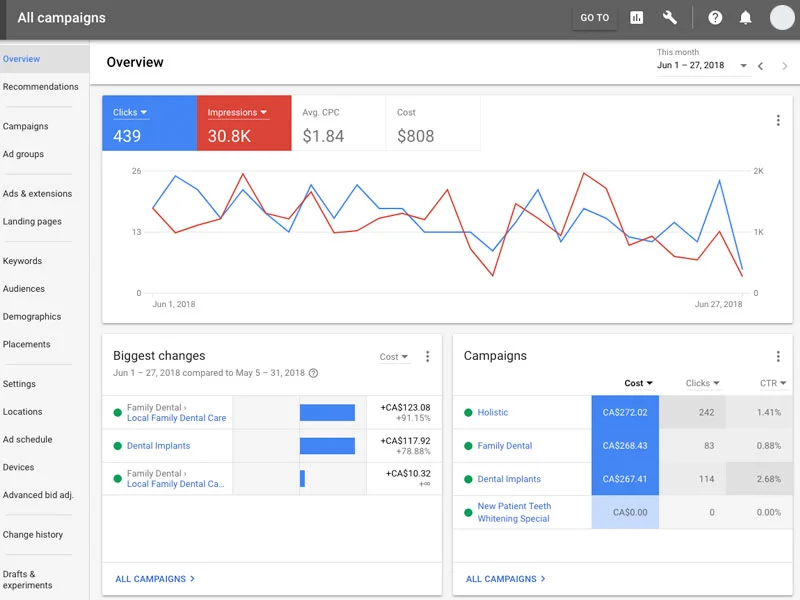Screen dimensions: 800x600
Task: Select the Avg. CPC metric tile
Action: pos(339,123)
